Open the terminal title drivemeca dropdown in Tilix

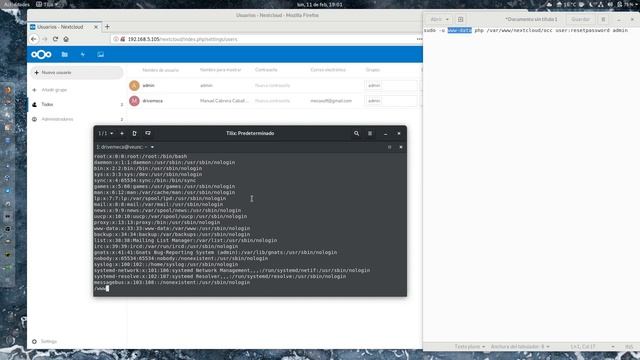point(125,147)
